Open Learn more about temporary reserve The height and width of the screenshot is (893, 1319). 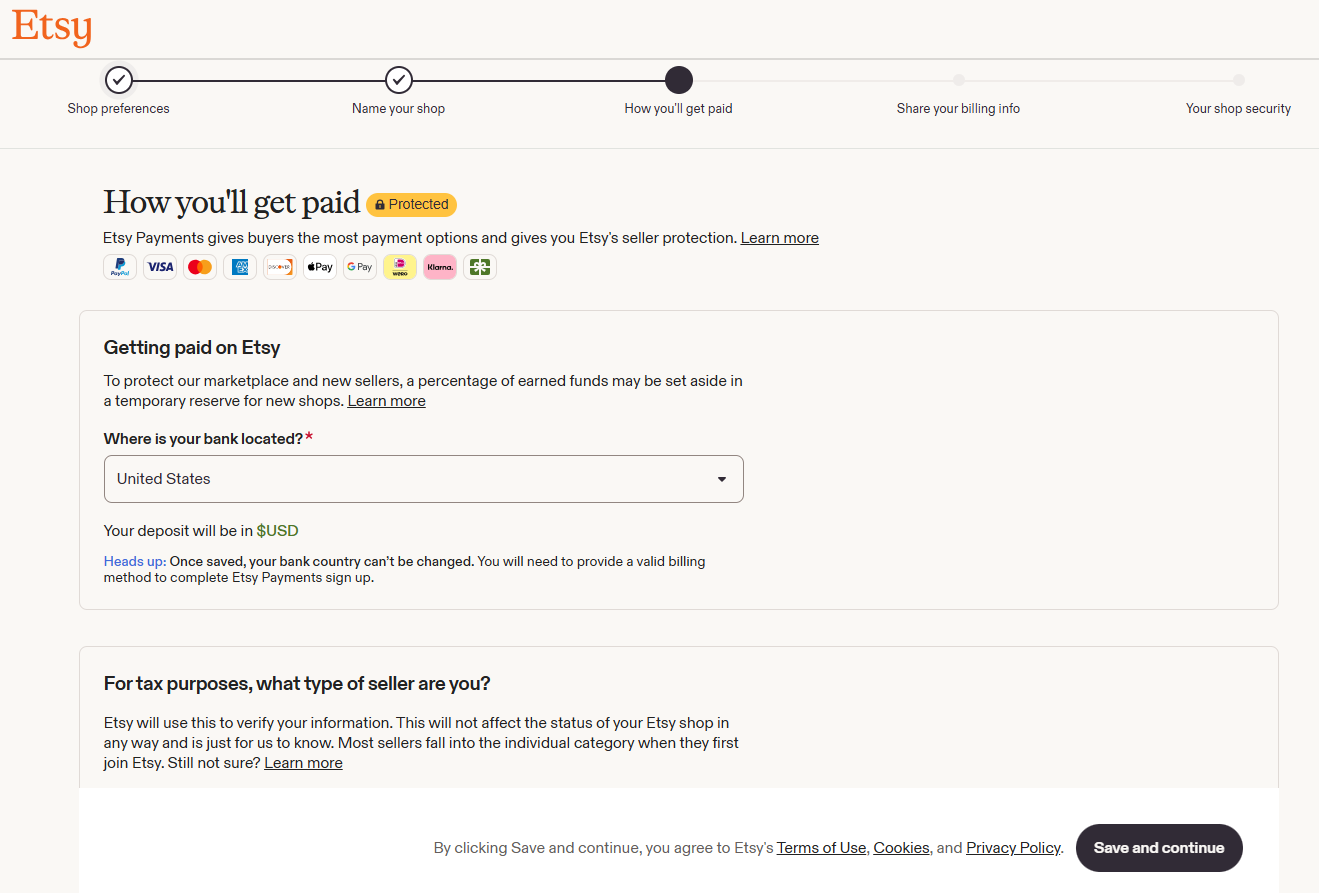[387, 401]
